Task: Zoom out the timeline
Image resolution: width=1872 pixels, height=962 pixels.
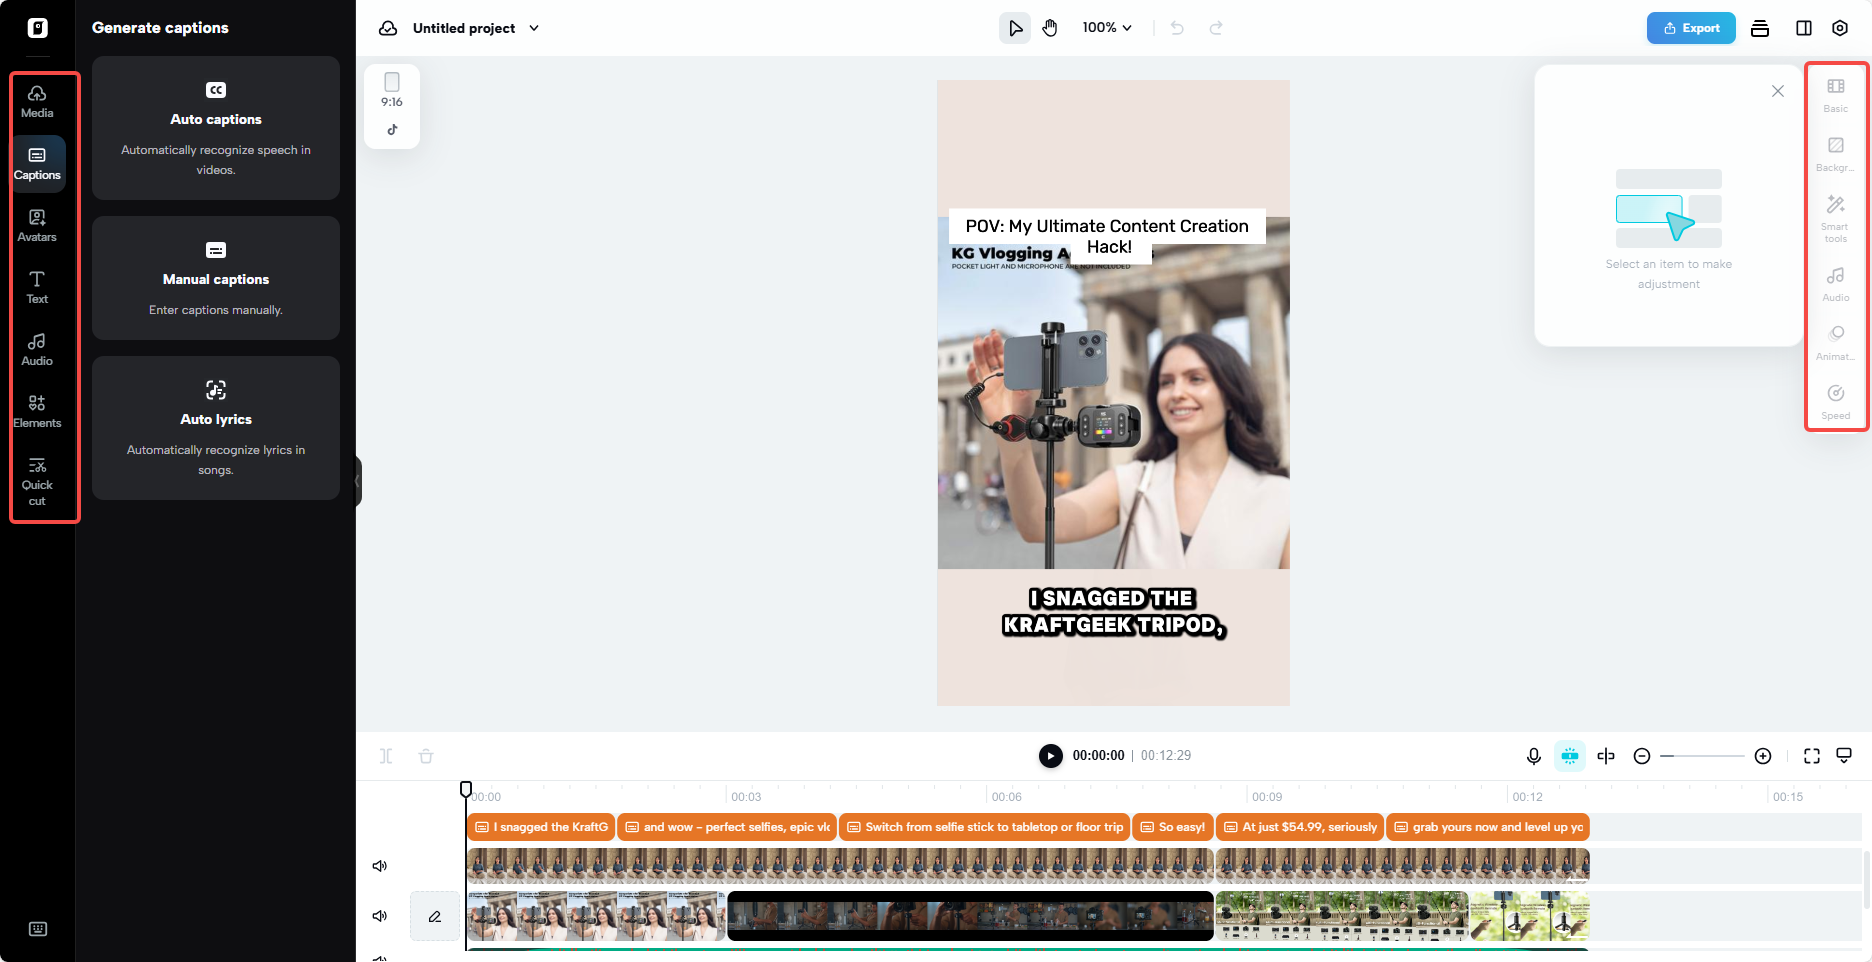Action: click(x=1642, y=756)
